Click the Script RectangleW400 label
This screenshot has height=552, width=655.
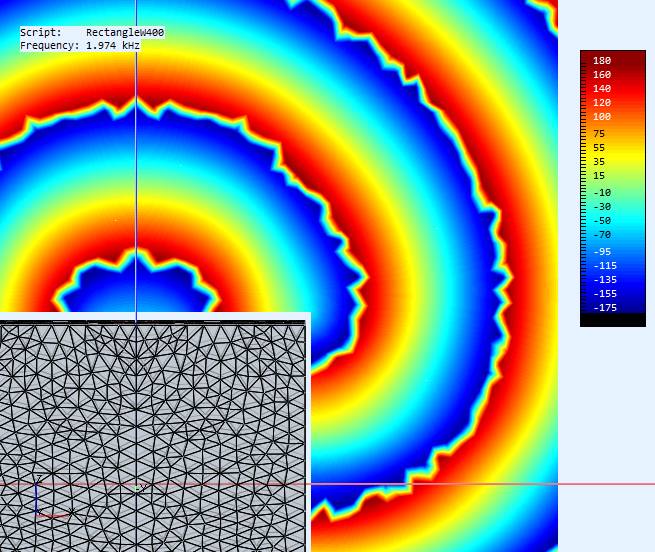pyautogui.click(x=92, y=32)
